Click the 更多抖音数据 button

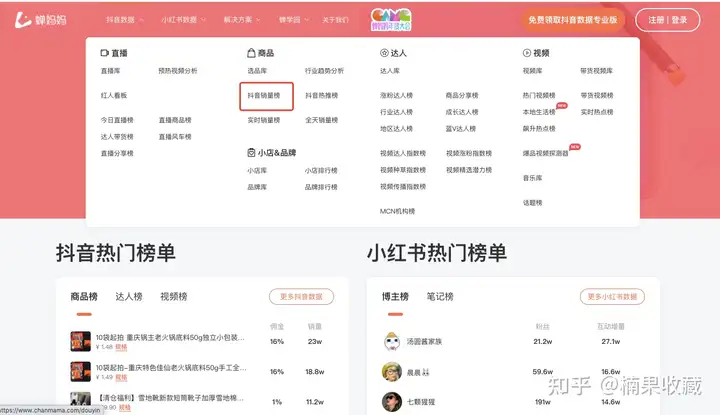tap(301, 297)
